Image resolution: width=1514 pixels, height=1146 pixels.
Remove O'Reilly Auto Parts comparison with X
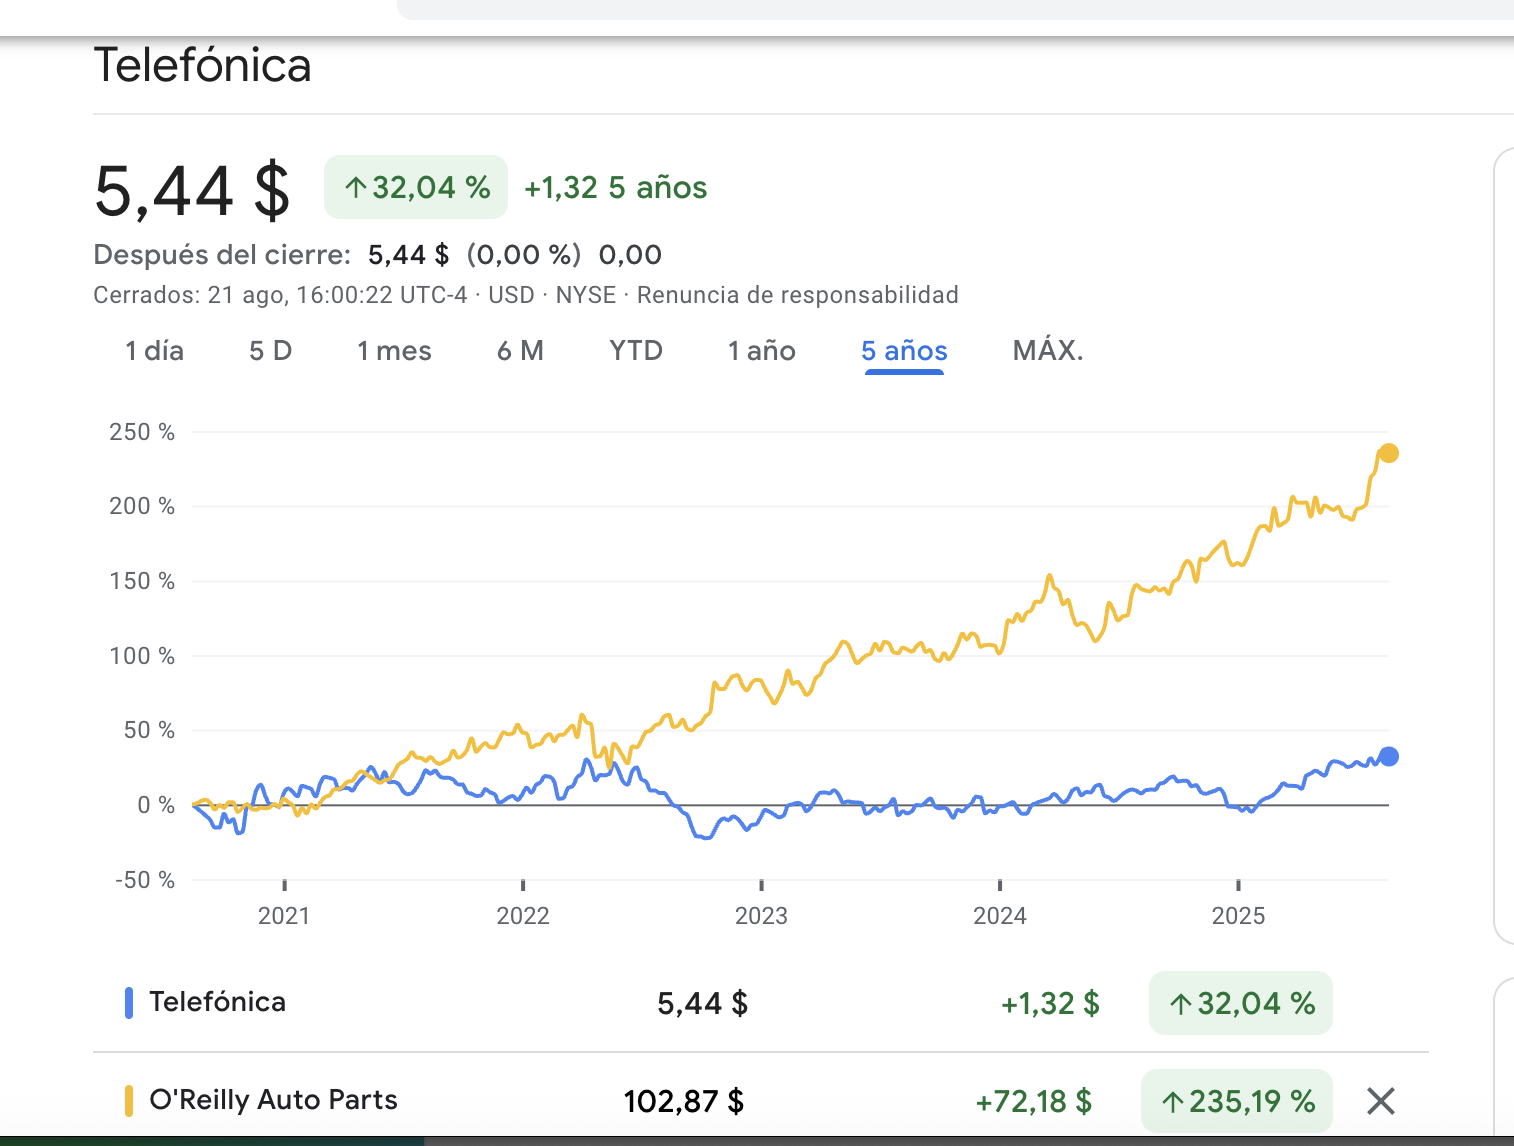click(x=1380, y=1101)
